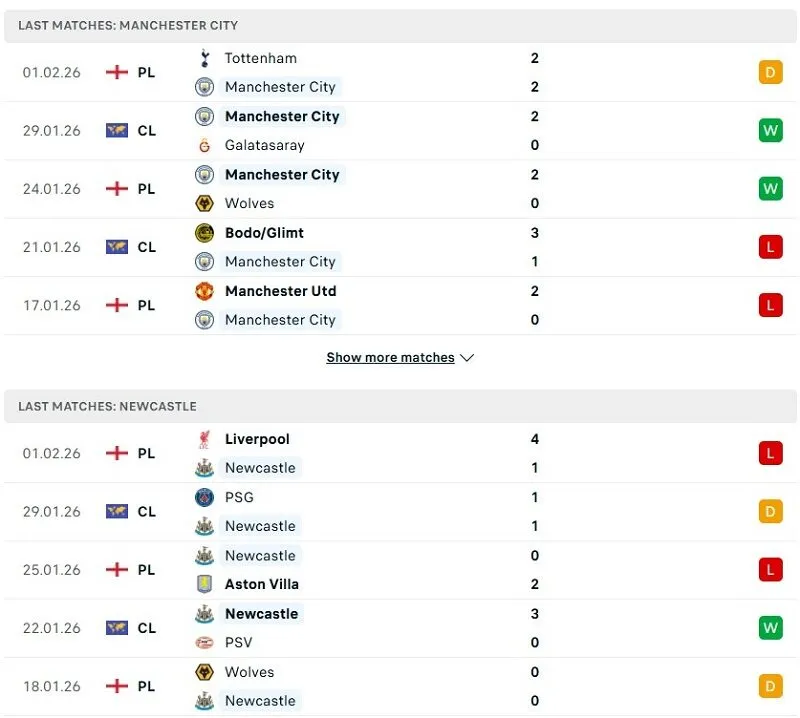Select the Galatasaray club logo
The height and width of the screenshot is (718, 800).
[x=204, y=145]
